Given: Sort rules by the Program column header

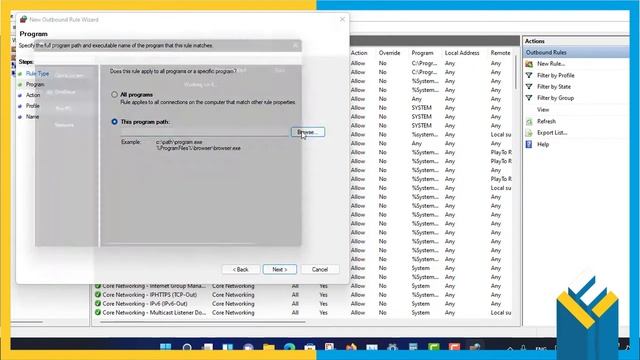Looking at the screenshot, I should (x=422, y=53).
